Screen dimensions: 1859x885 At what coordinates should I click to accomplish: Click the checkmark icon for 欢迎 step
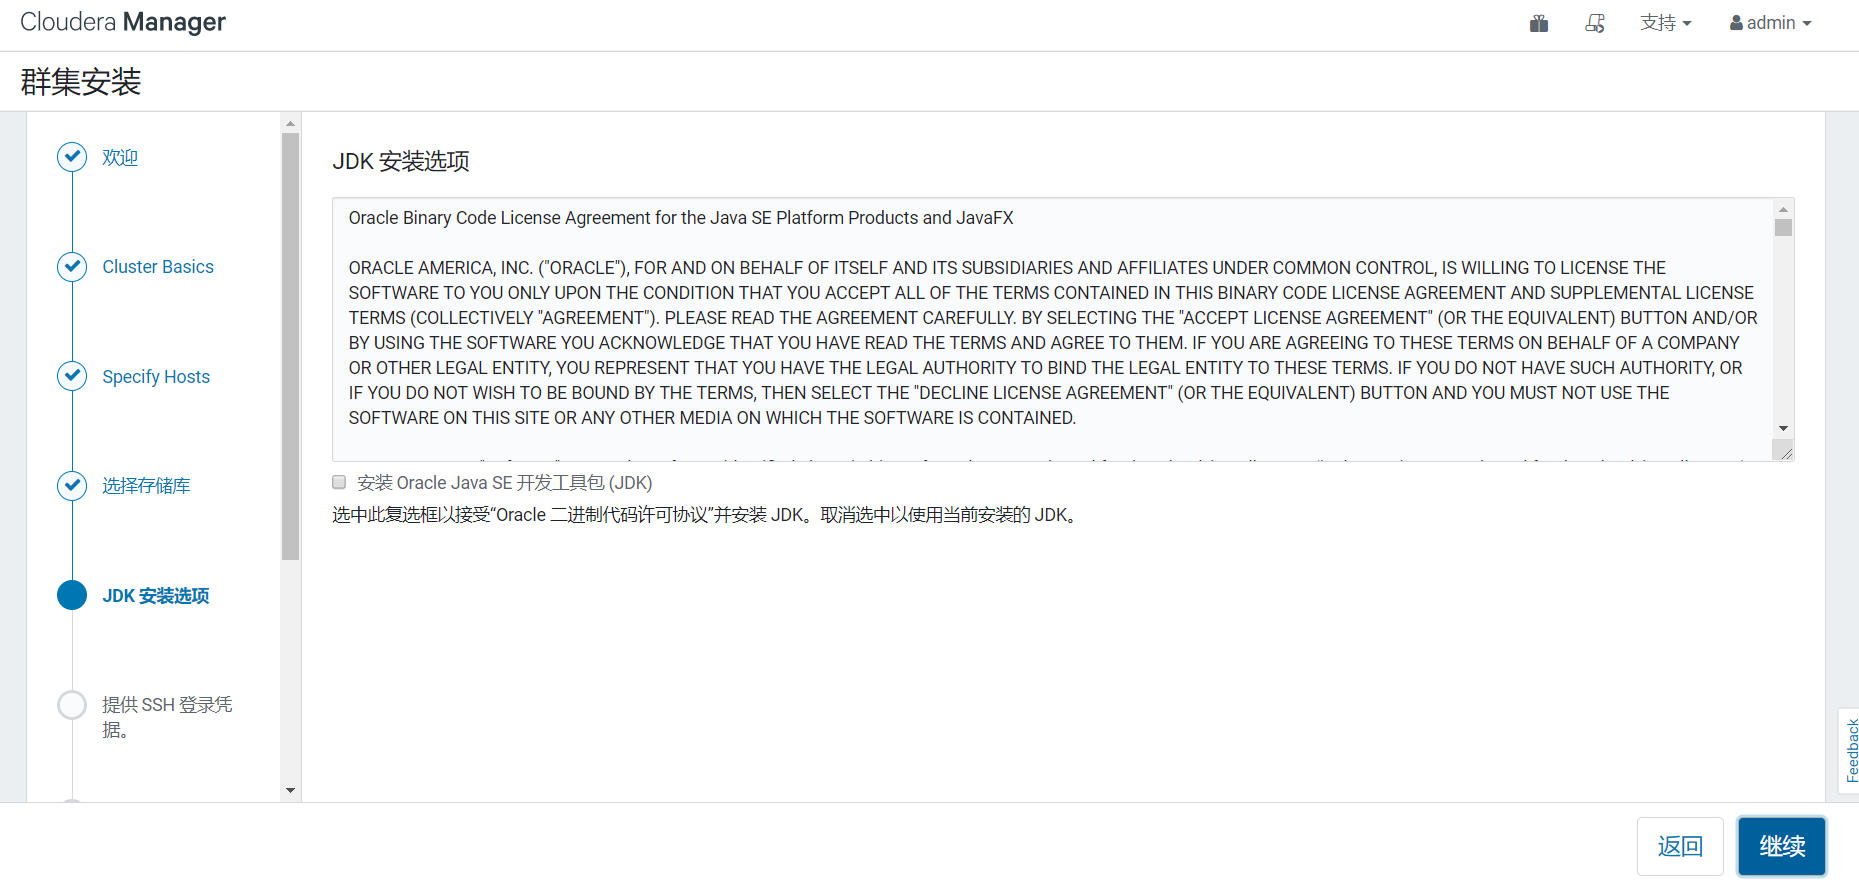click(x=72, y=157)
